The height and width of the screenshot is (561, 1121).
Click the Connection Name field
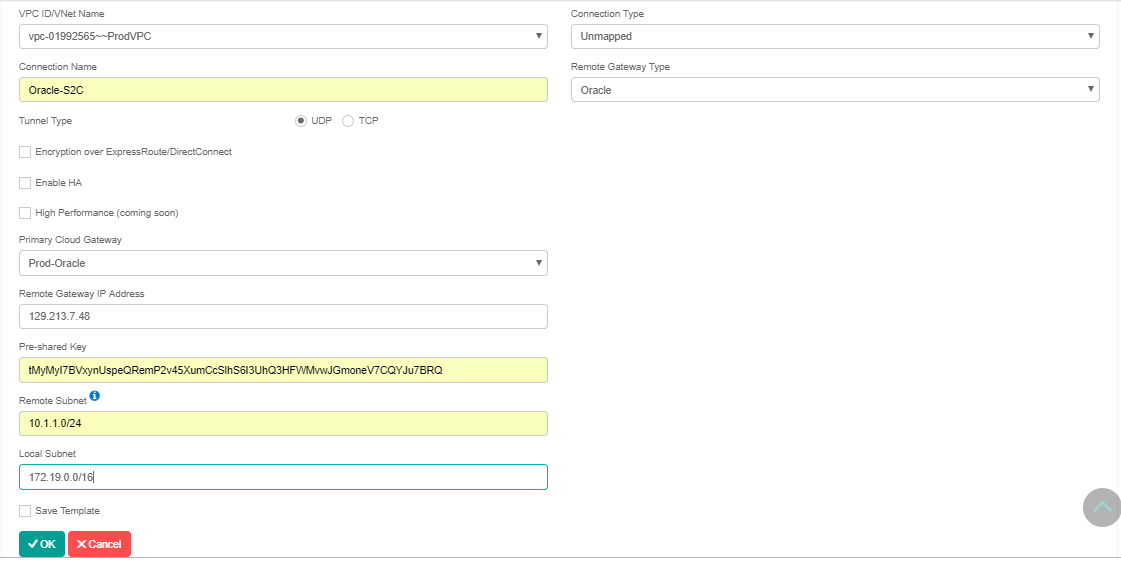283,90
